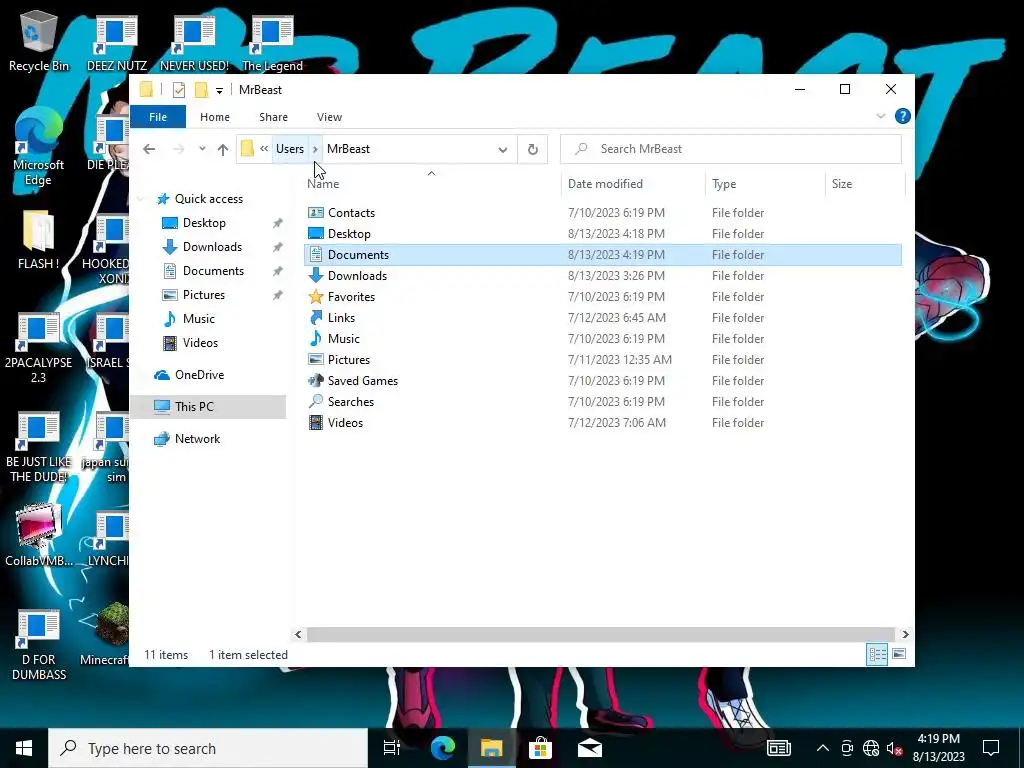Open Microsoft Edge desktop shortcut

click(39, 147)
